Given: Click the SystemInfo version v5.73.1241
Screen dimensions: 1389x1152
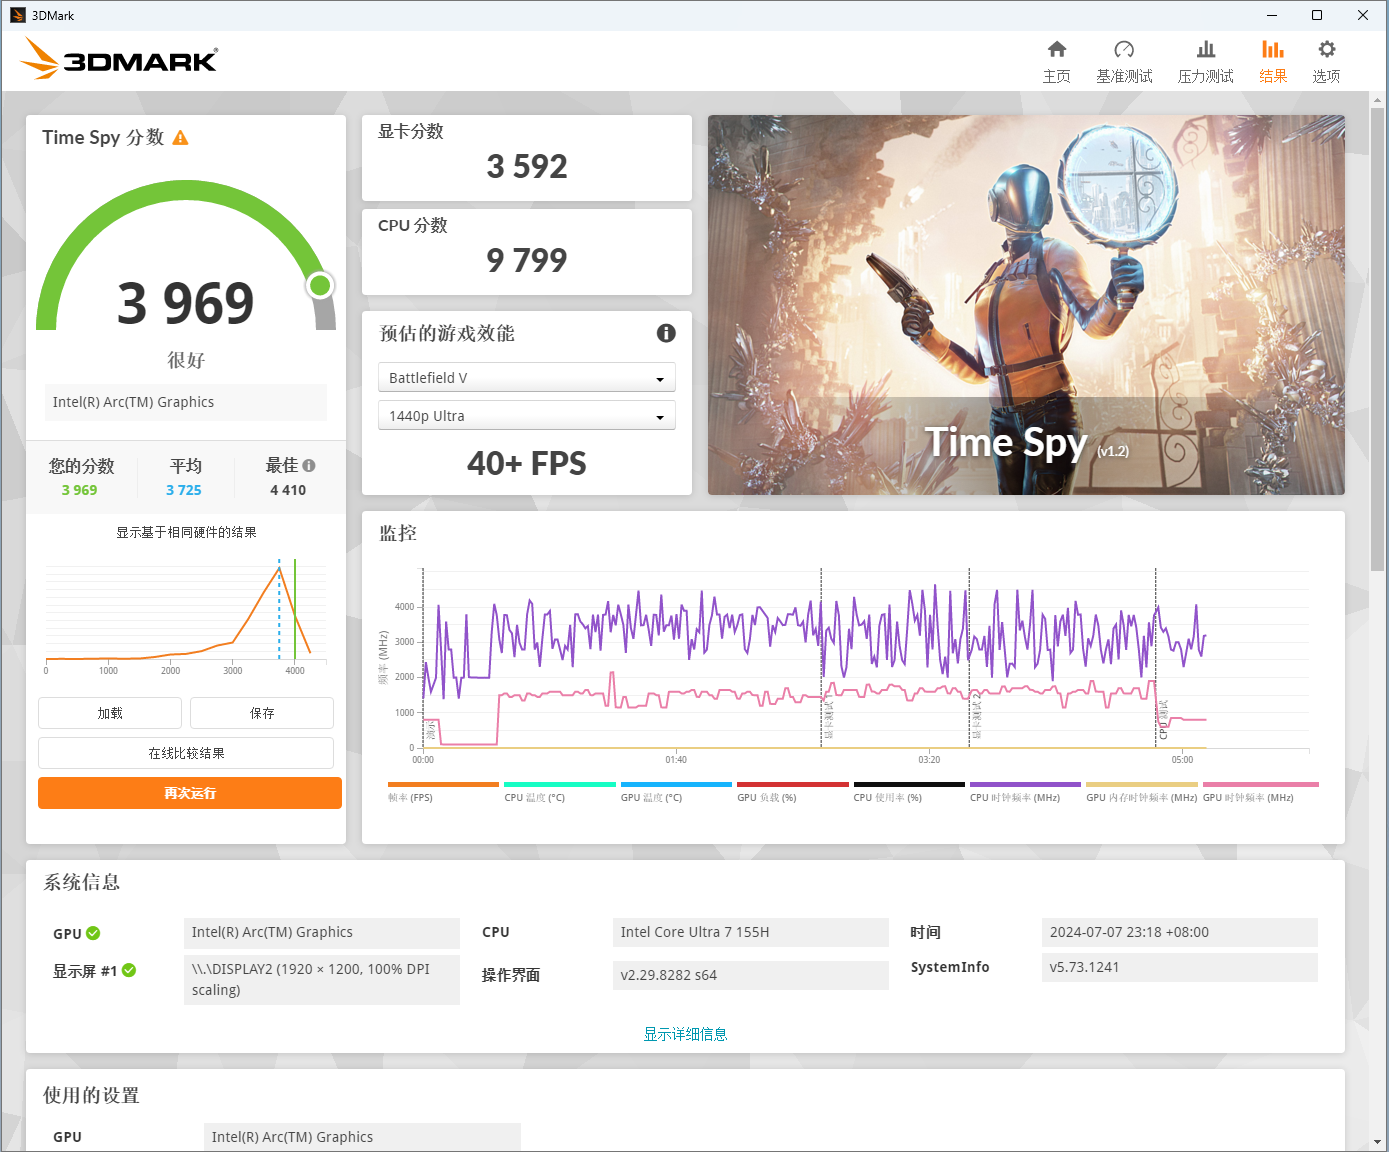Looking at the screenshot, I should [x=1180, y=967].
